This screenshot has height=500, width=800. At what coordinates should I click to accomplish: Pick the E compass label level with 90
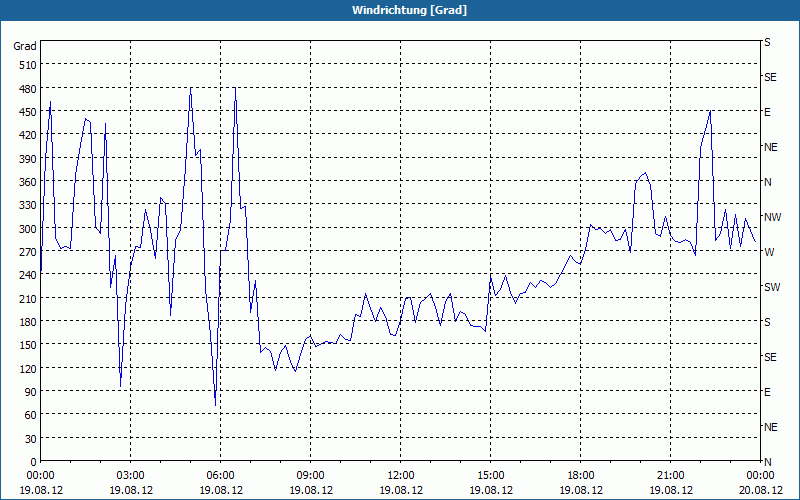point(767,392)
